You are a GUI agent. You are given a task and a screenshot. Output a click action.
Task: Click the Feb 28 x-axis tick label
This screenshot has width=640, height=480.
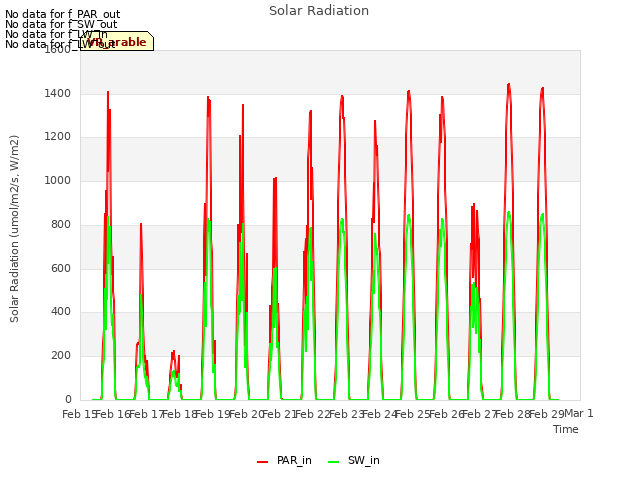(512, 414)
